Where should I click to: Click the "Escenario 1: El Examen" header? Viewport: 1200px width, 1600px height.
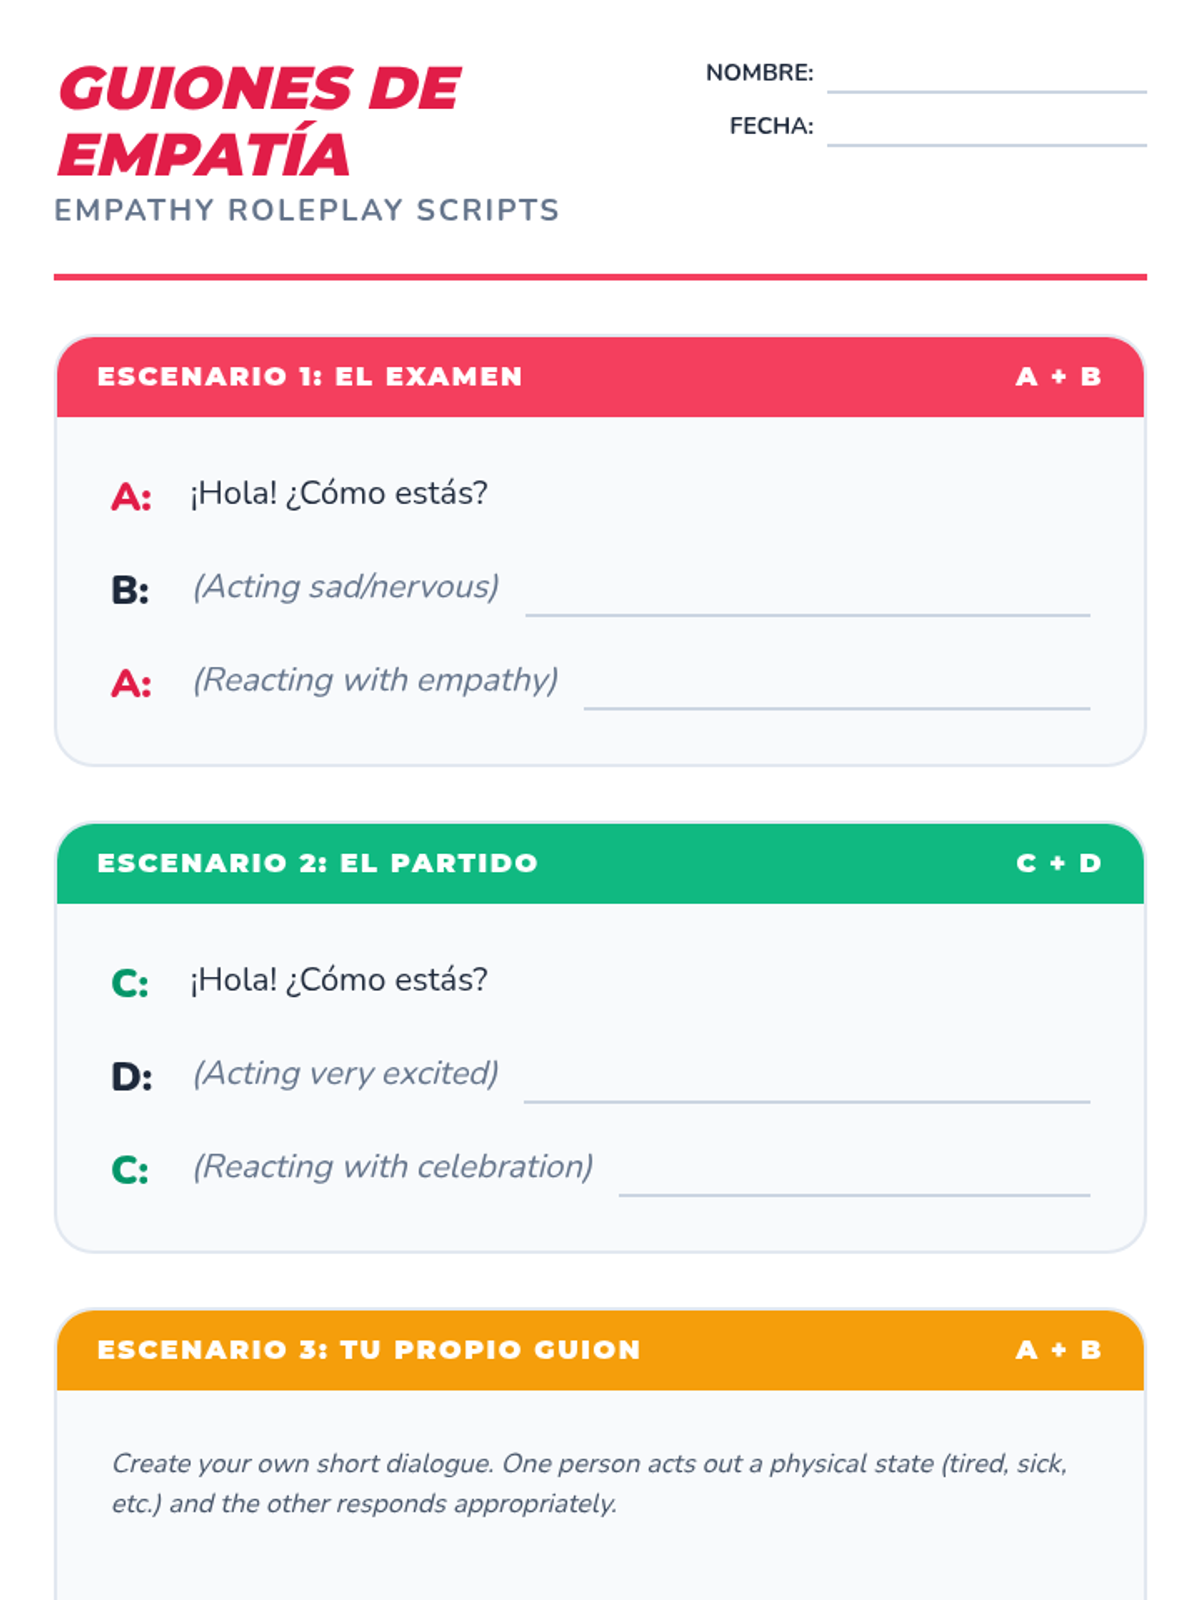pyautogui.click(x=310, y=377)
